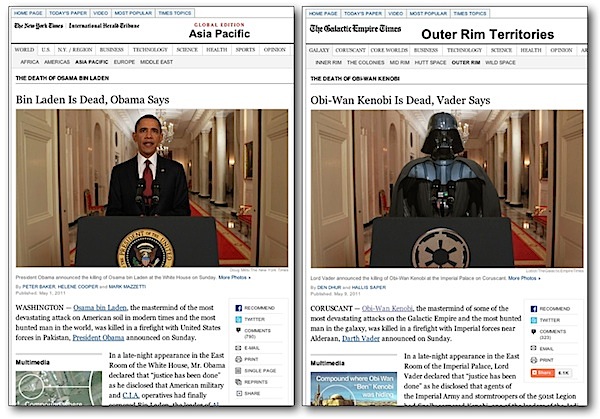This screenshot has width=600, height=419.
Task: Click the Twitter icon on the Galactic Empire Times page
Action: 534,320
